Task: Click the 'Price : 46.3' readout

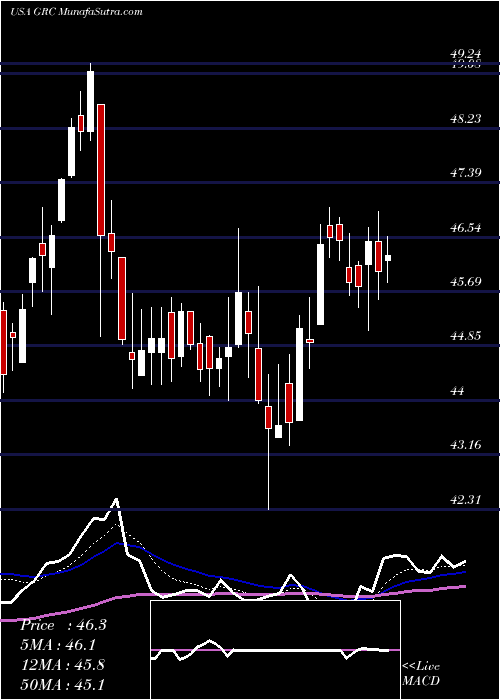Action: coord(63,625)
